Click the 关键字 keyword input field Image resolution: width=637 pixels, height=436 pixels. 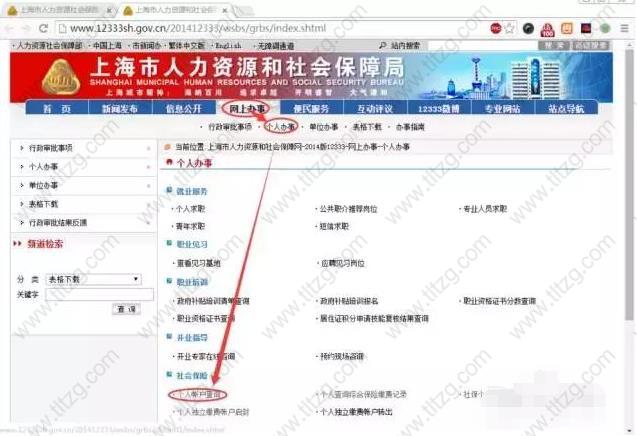pyautogui.click(x=100, y=295)
